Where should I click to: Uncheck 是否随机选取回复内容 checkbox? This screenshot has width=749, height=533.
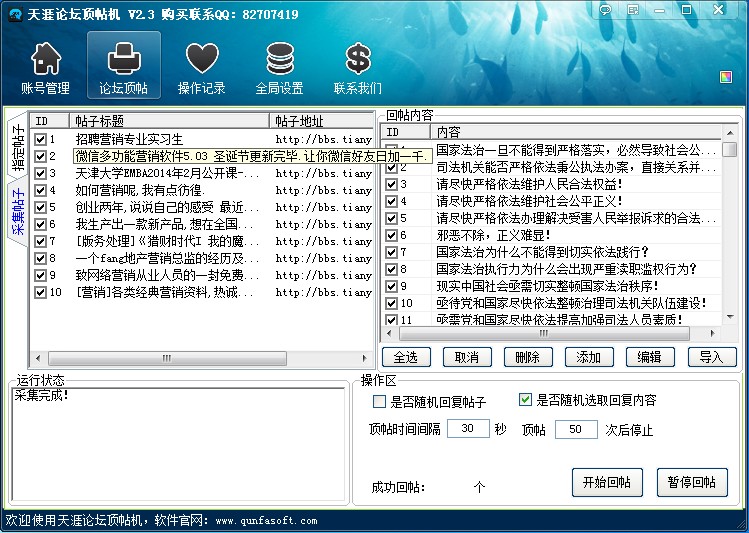(x=526, y=400)
